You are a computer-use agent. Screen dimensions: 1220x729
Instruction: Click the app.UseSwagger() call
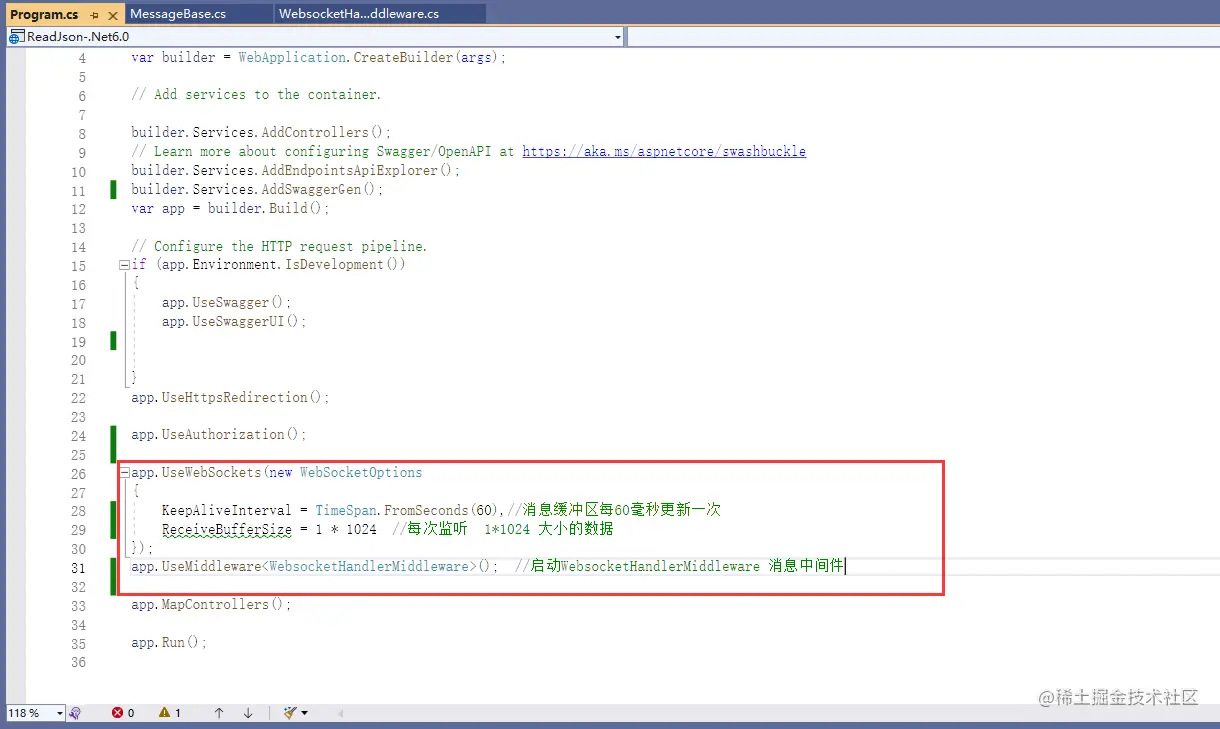click(x=227, y=303)
